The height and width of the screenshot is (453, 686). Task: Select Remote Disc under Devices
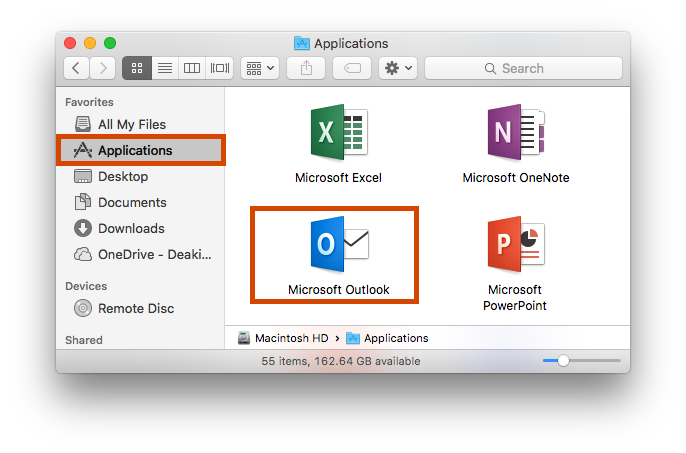tap(135, 308)
